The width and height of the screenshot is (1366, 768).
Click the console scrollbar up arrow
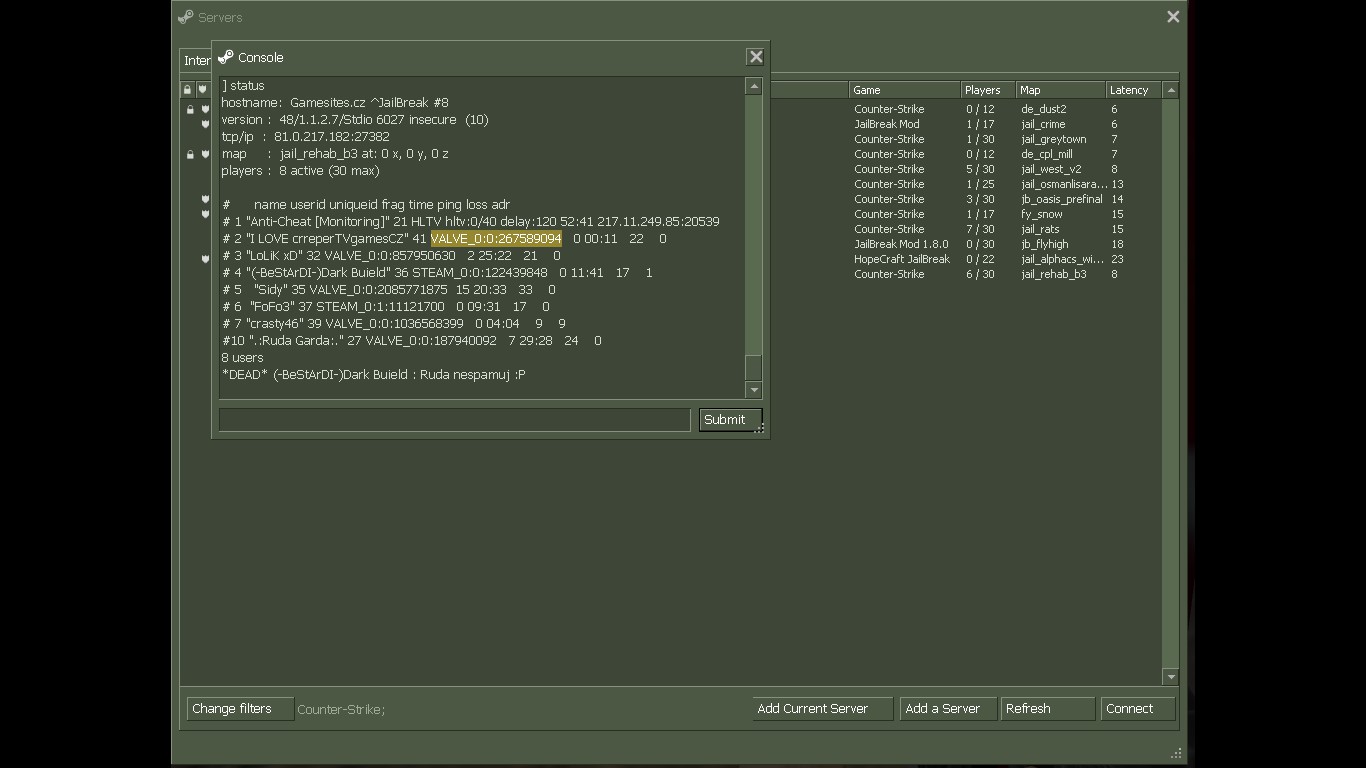point(754,87)
